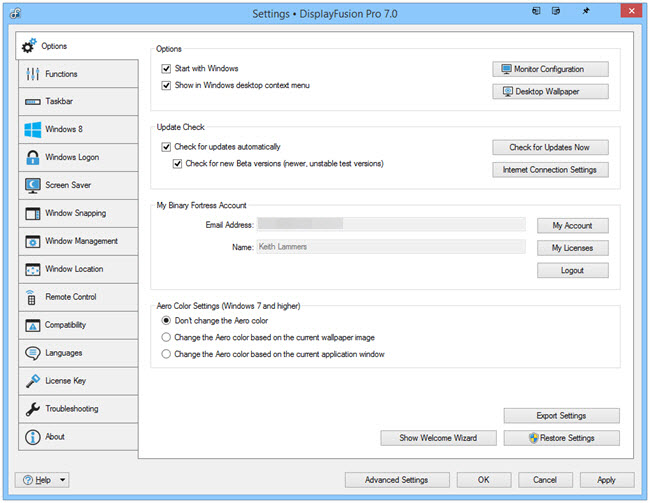Open the Windows 8 settings tab
This screenshot has width=650, height=503.
(x=78, y=129)
